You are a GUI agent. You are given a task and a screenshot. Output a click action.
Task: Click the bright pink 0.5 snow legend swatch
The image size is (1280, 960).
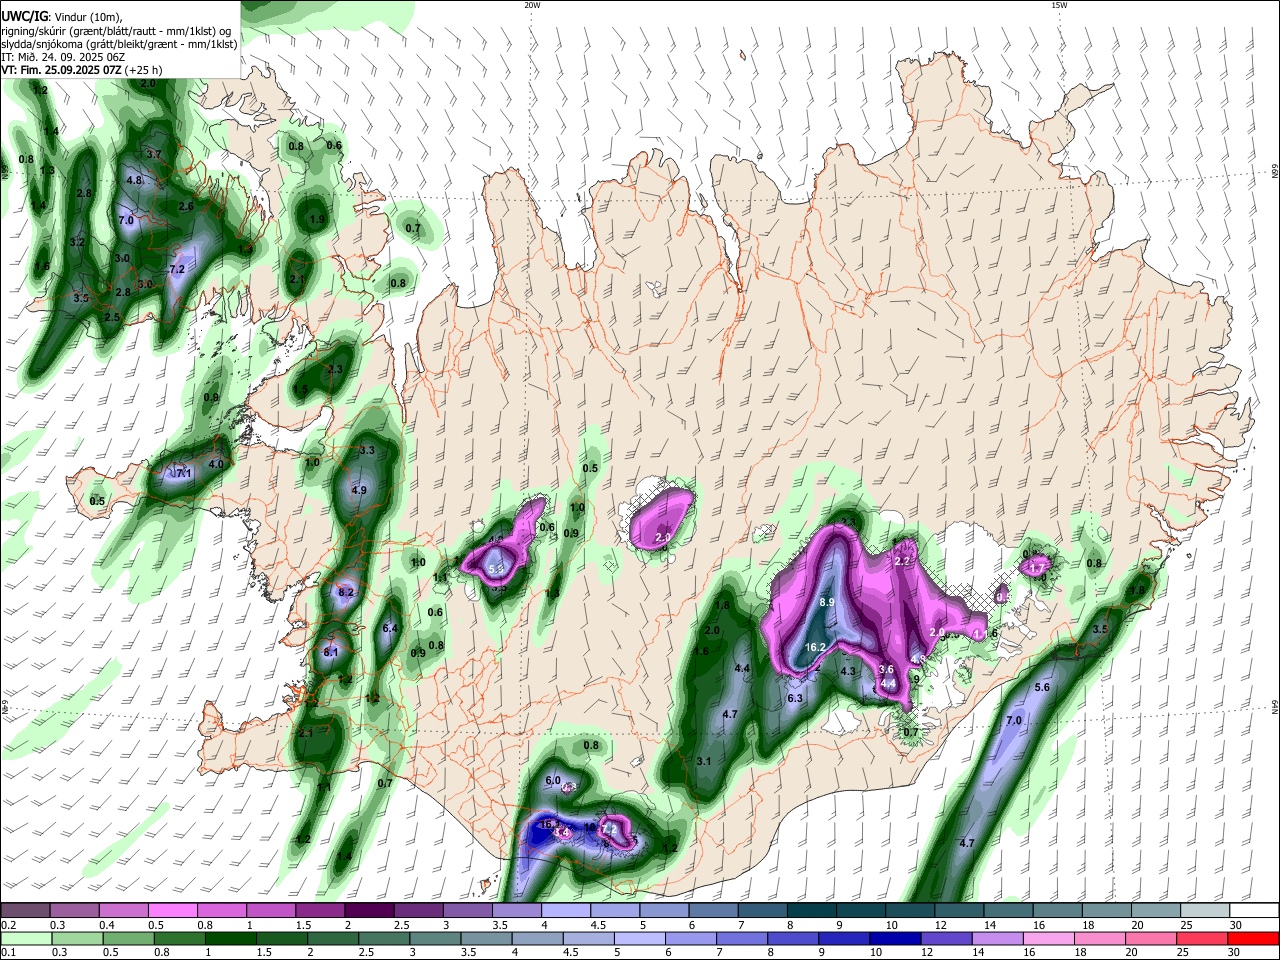(172, 910)
